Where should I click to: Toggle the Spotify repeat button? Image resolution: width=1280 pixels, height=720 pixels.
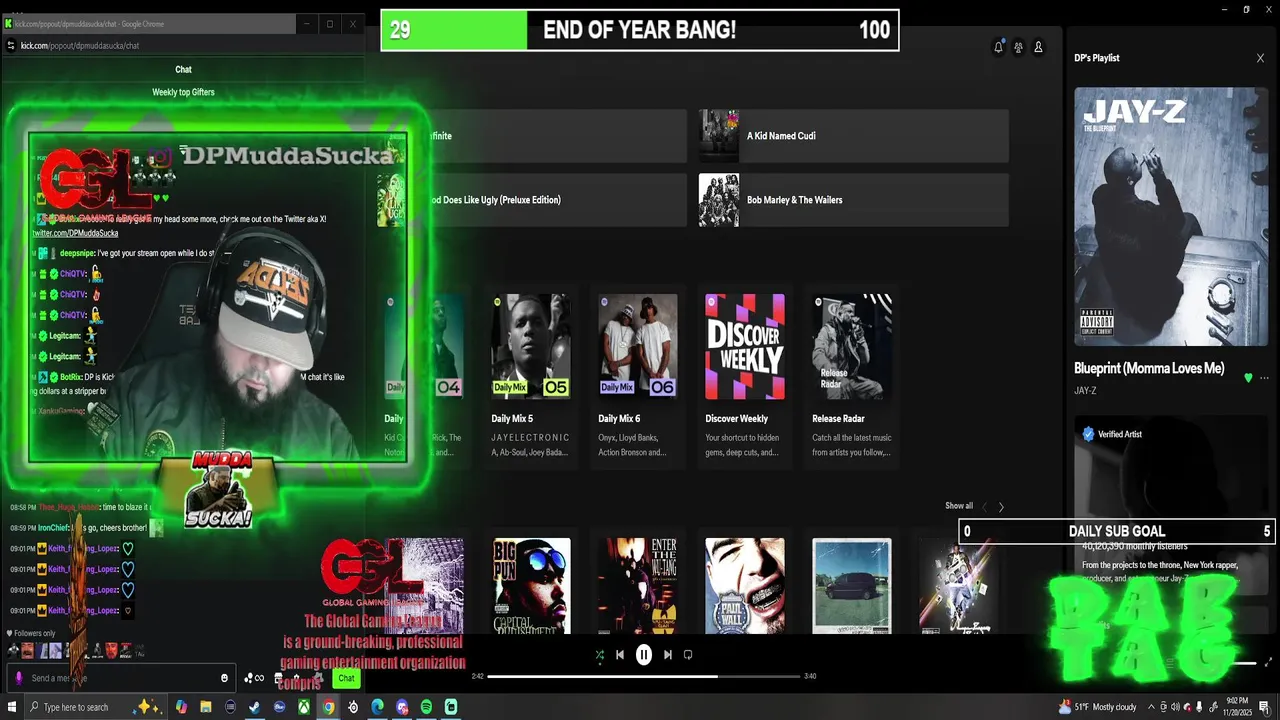[x=688, y=655]
